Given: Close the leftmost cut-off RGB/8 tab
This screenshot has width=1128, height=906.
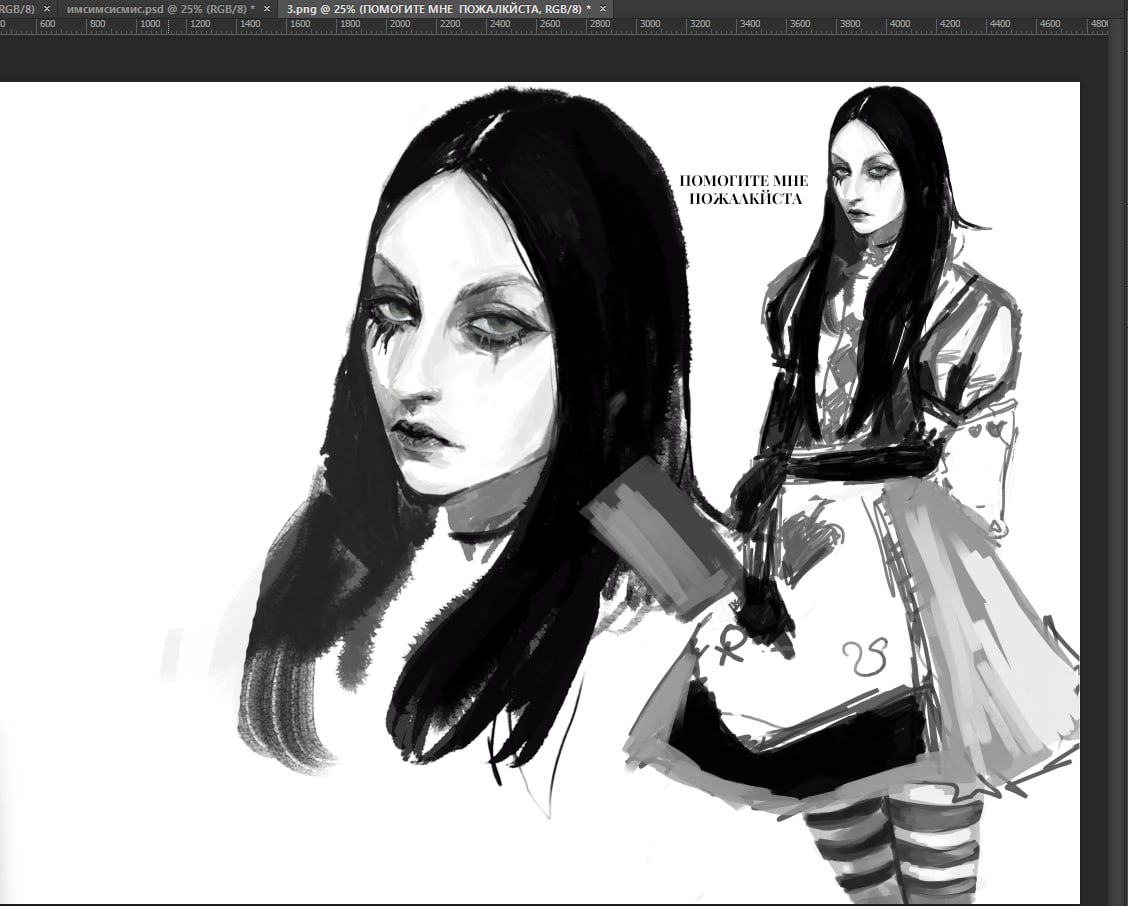Looking at the screenshot, I should (47, 9).
